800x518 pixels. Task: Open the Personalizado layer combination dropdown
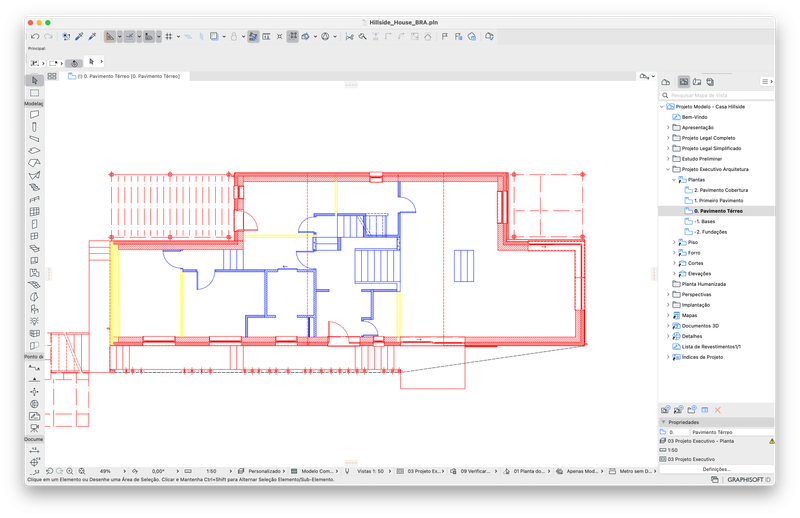coord(261,471)
